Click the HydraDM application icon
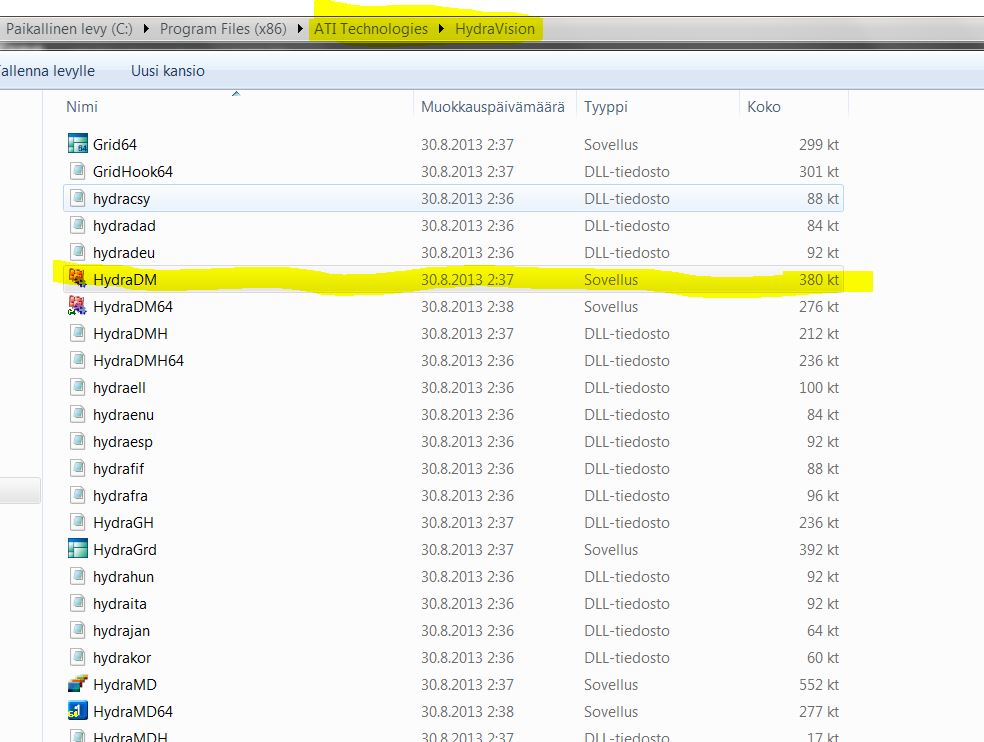 [x=78, y=279]
